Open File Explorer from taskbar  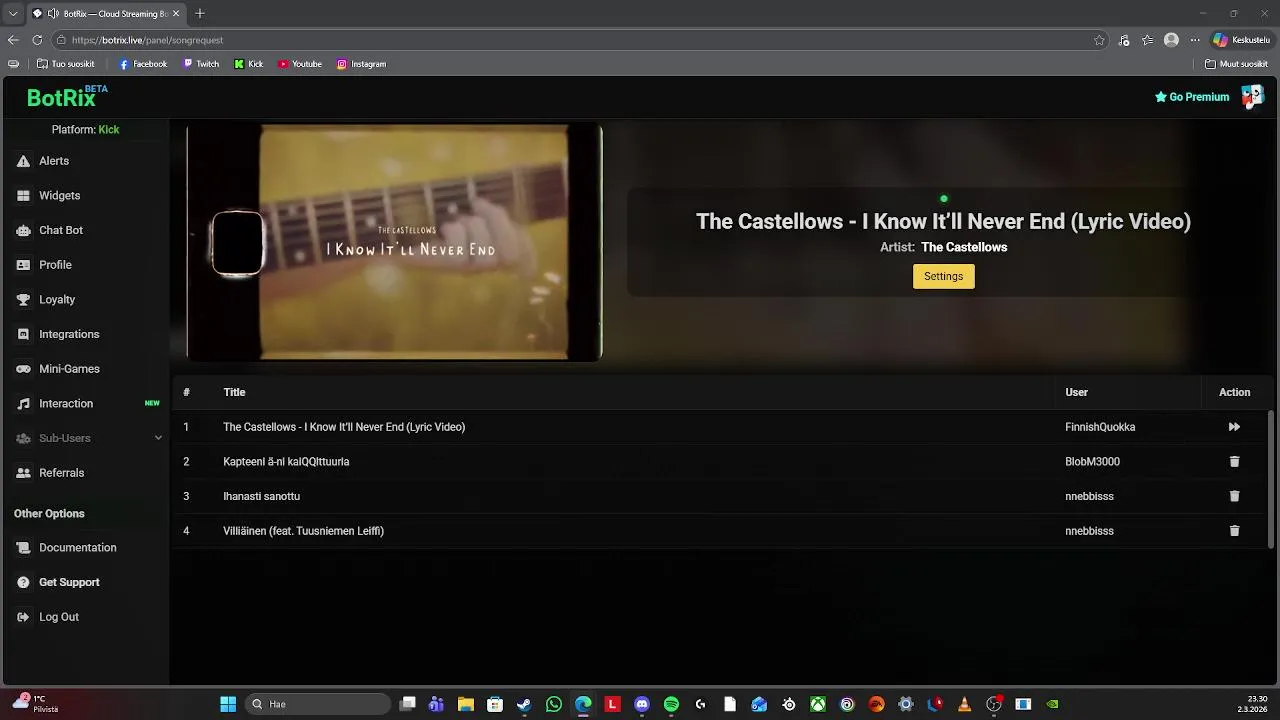point(466,704)
